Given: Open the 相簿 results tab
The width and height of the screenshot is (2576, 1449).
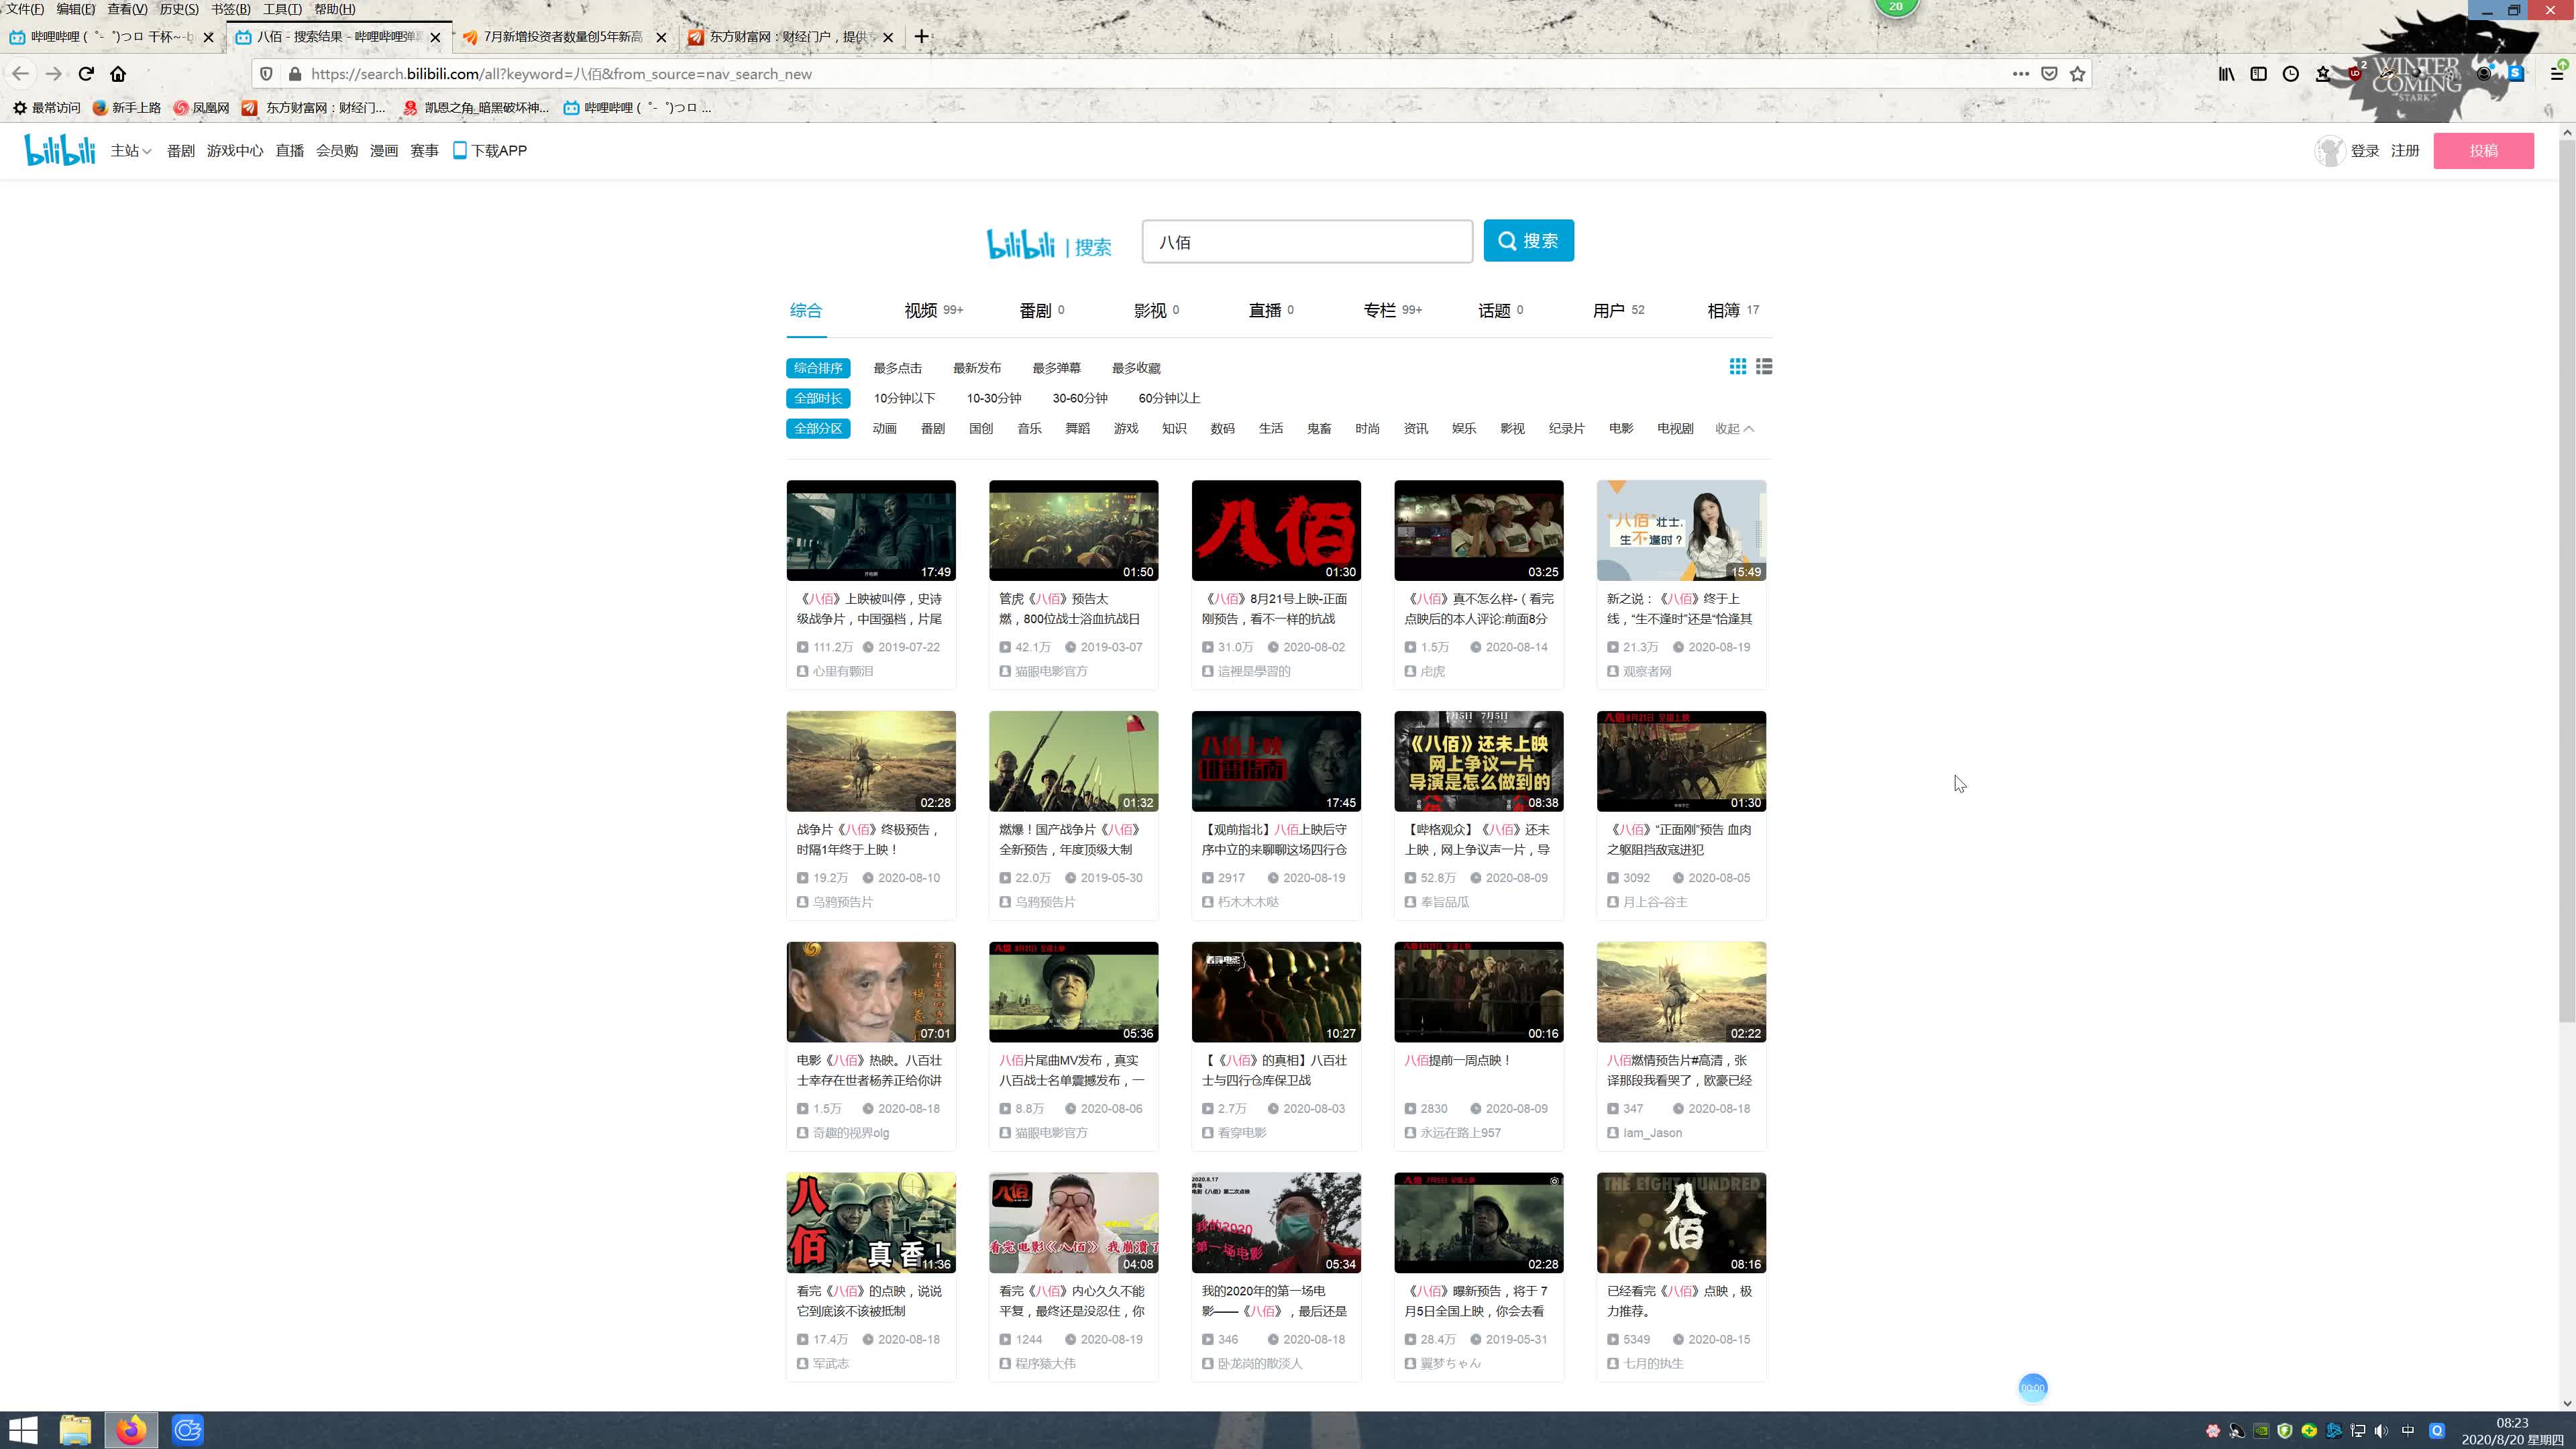Looking at the screenshot, I should pyautogui.click(x=1733, y=310).
